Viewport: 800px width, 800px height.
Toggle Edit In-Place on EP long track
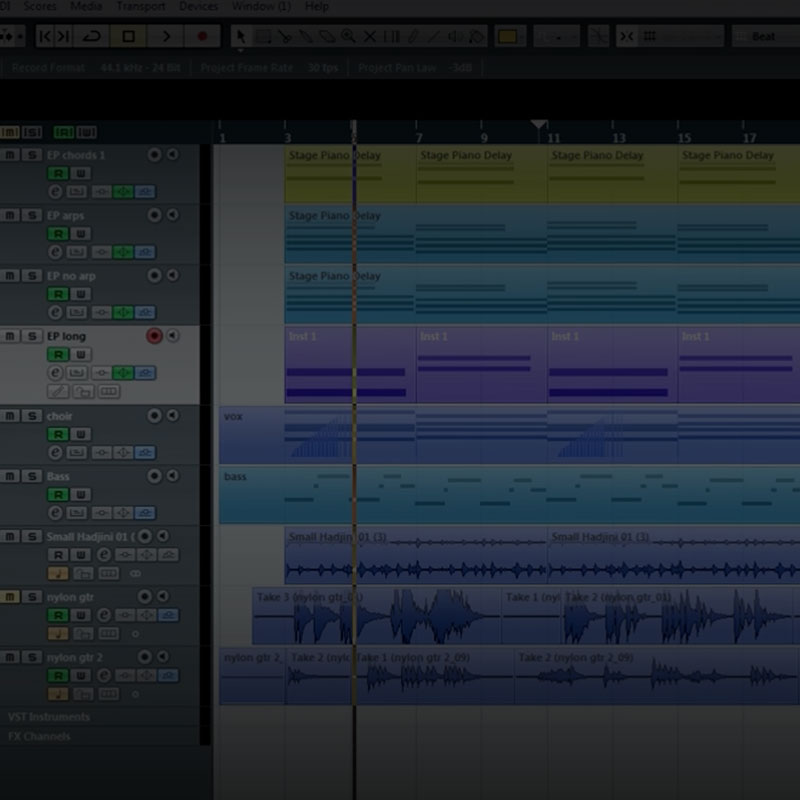pyautogui.click(x=58, y=392)
